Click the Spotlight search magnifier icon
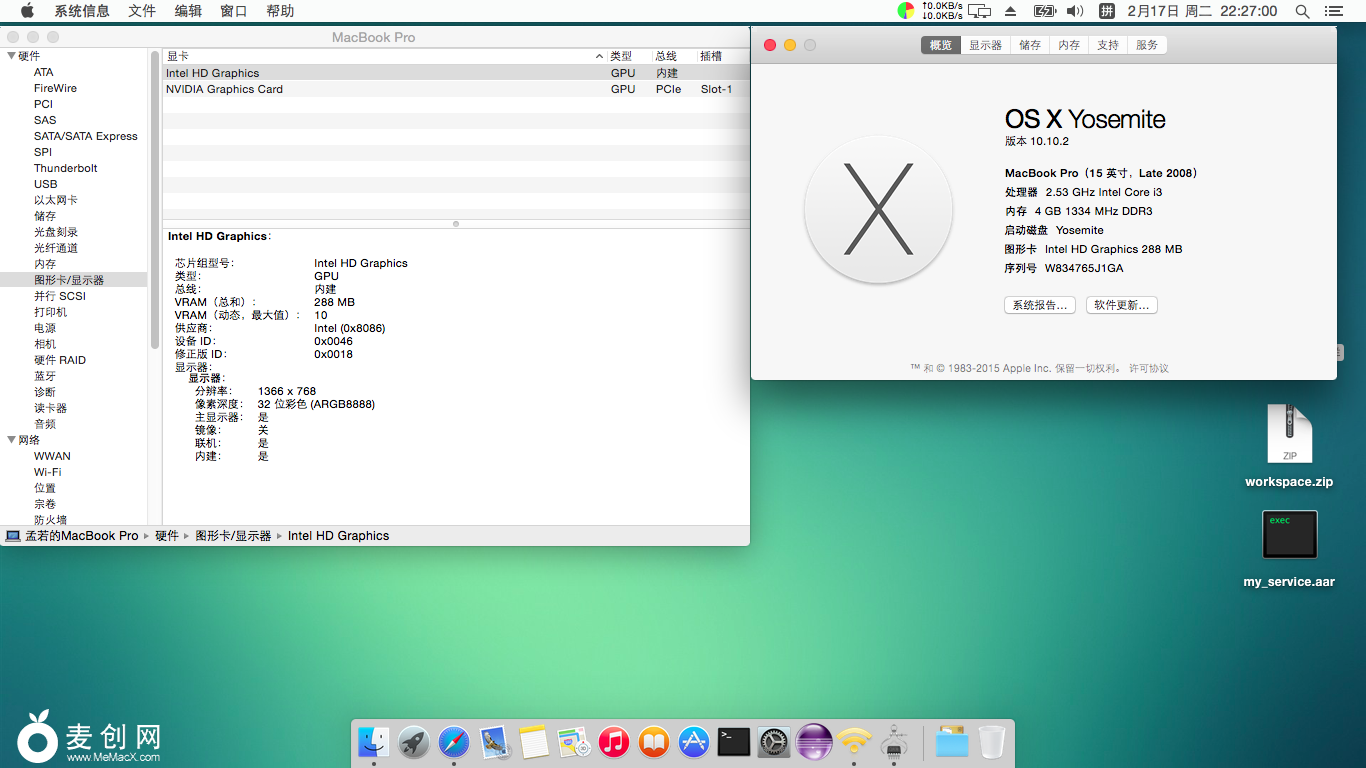The height and width of the screenshot is (768, 1366). [1302, 11]
